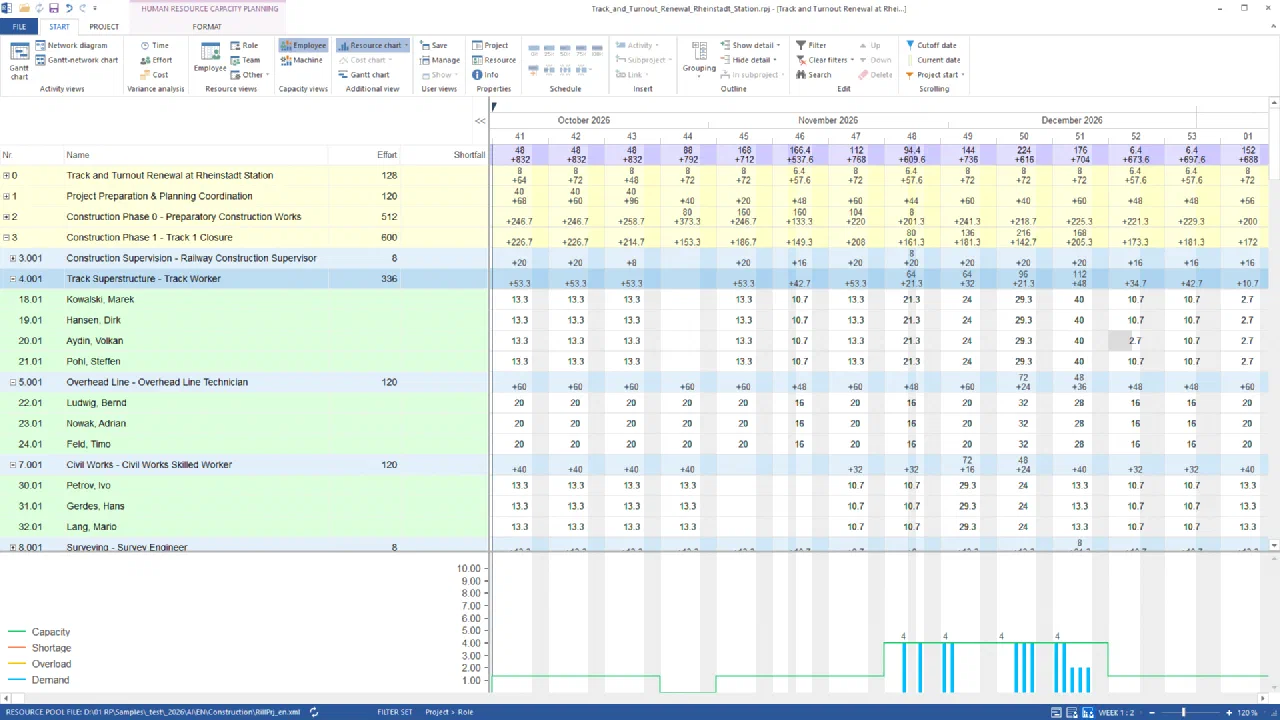Select Effort variance analysis
This screenshot has height=720, width=1280.
155,60
